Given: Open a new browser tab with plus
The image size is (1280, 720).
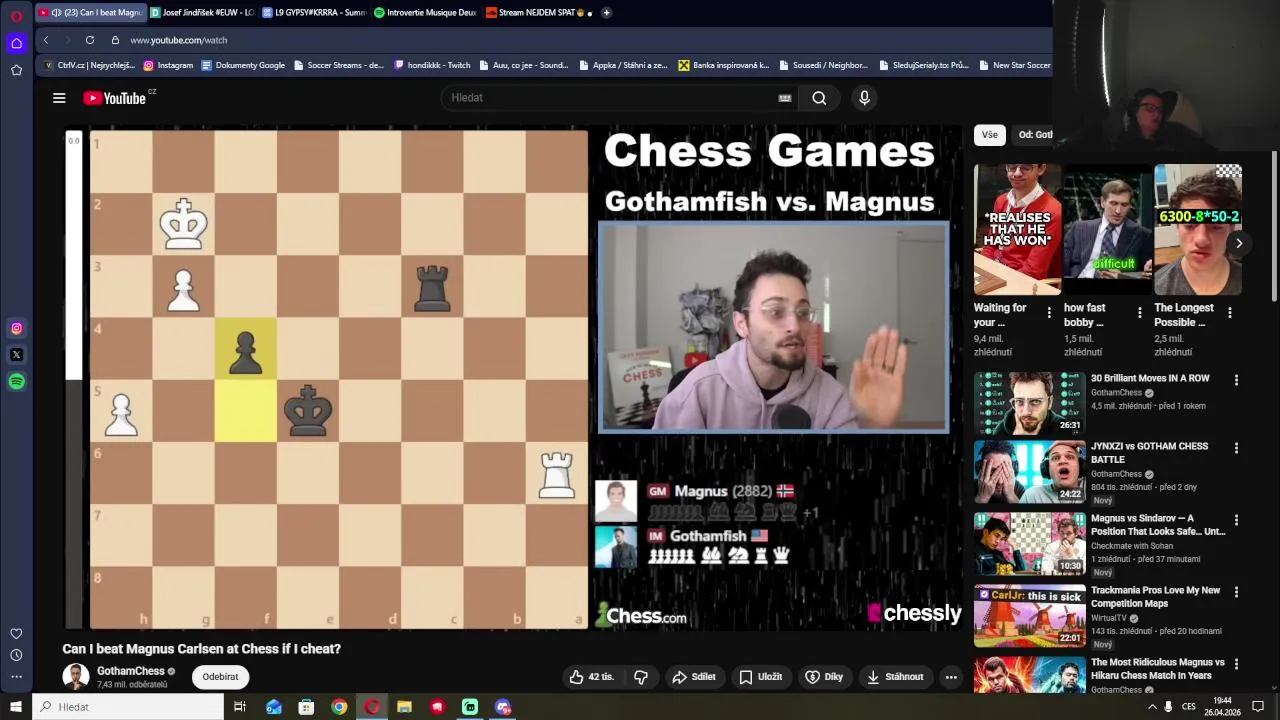Looking at the screenshot, I should [x=606, y=13].
